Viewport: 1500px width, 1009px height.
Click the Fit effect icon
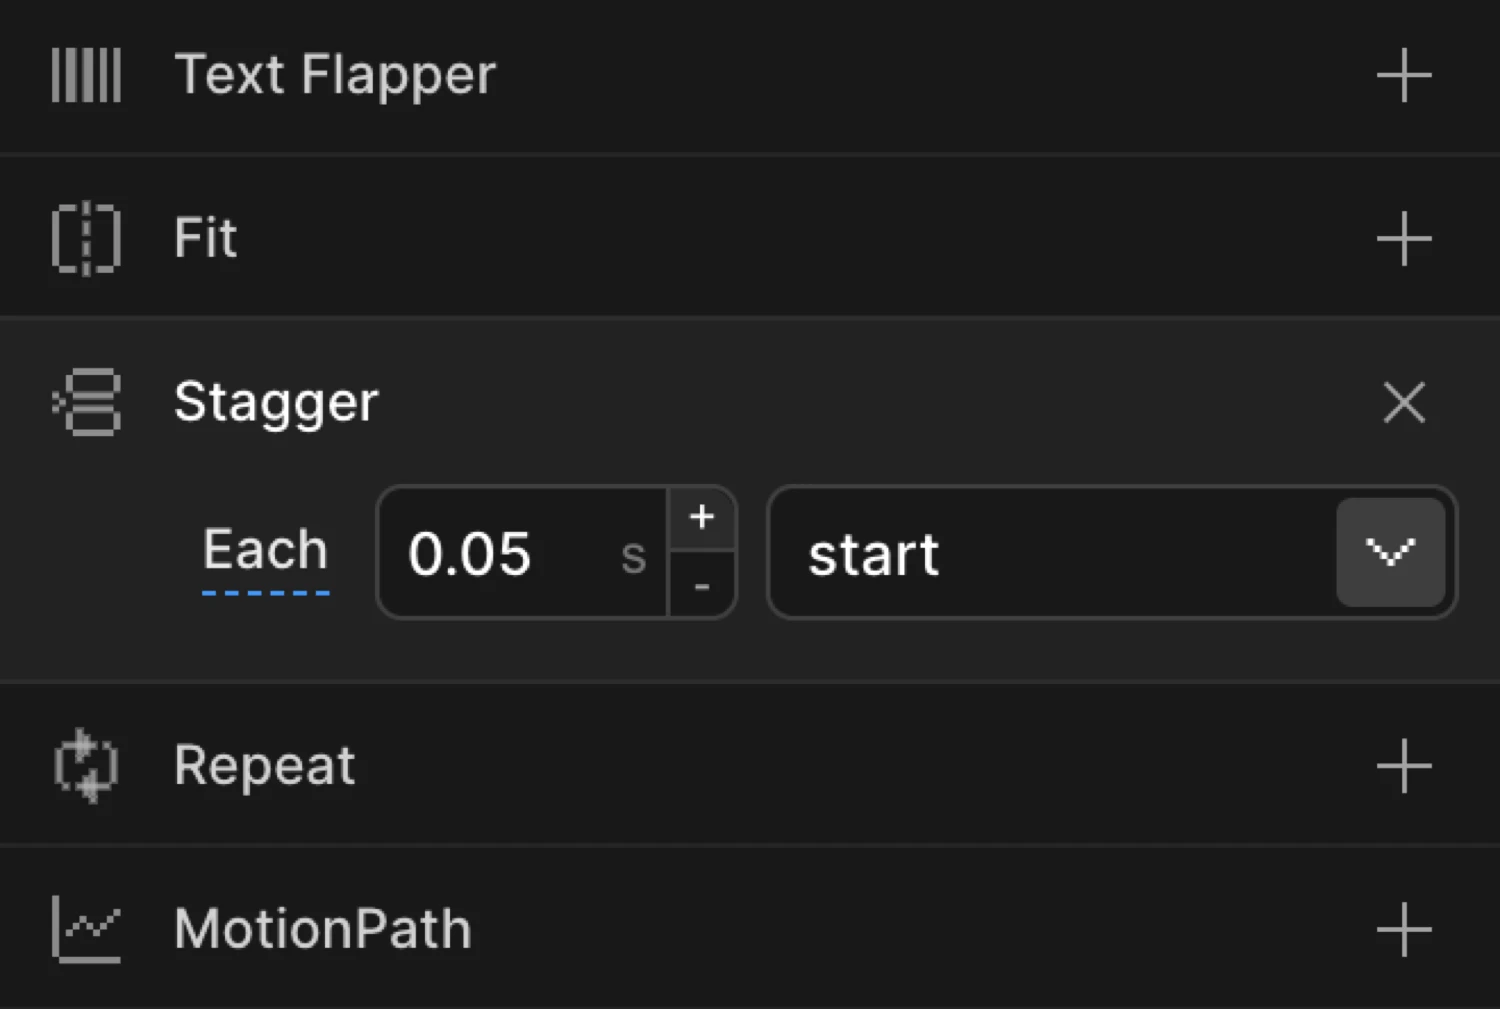[85, 238]
